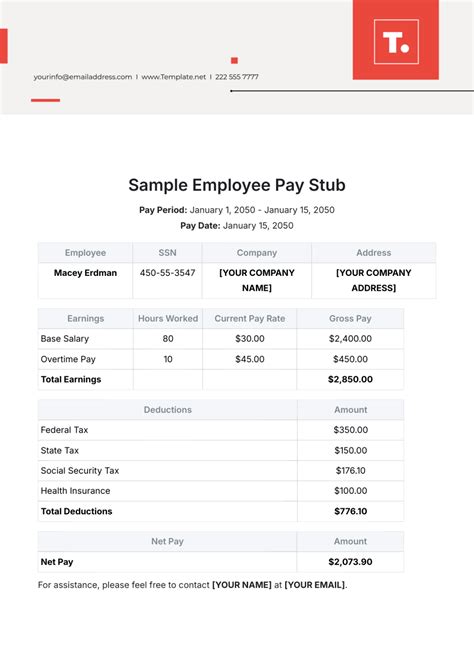Click the $2,850.00 total earnings value
This screenshot has height=671, width=474.
350,380
